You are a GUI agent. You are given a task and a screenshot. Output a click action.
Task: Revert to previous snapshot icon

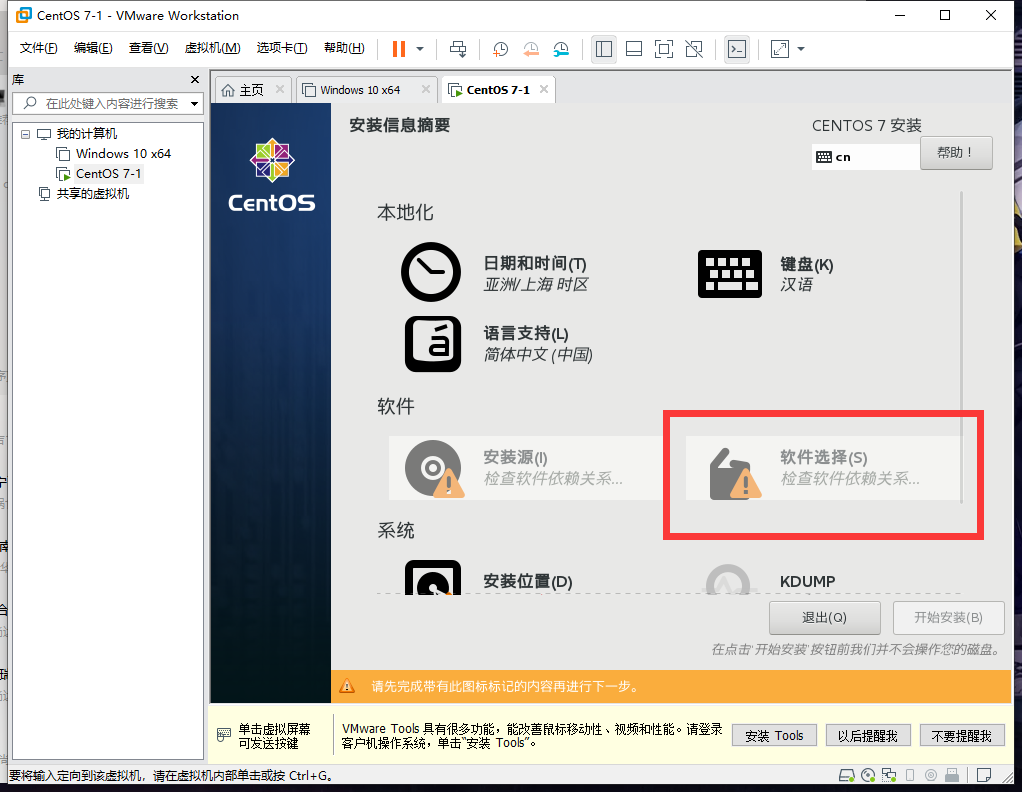point(531,49)
